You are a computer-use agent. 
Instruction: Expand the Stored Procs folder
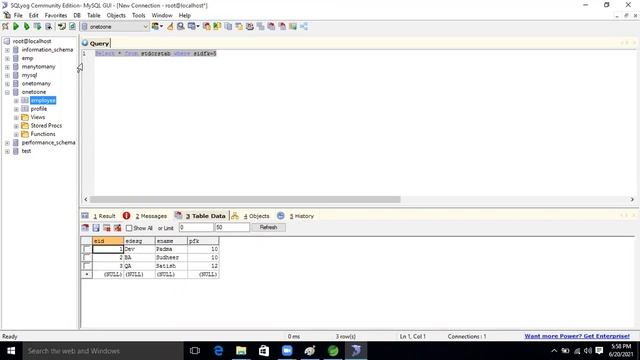(16, 126)
